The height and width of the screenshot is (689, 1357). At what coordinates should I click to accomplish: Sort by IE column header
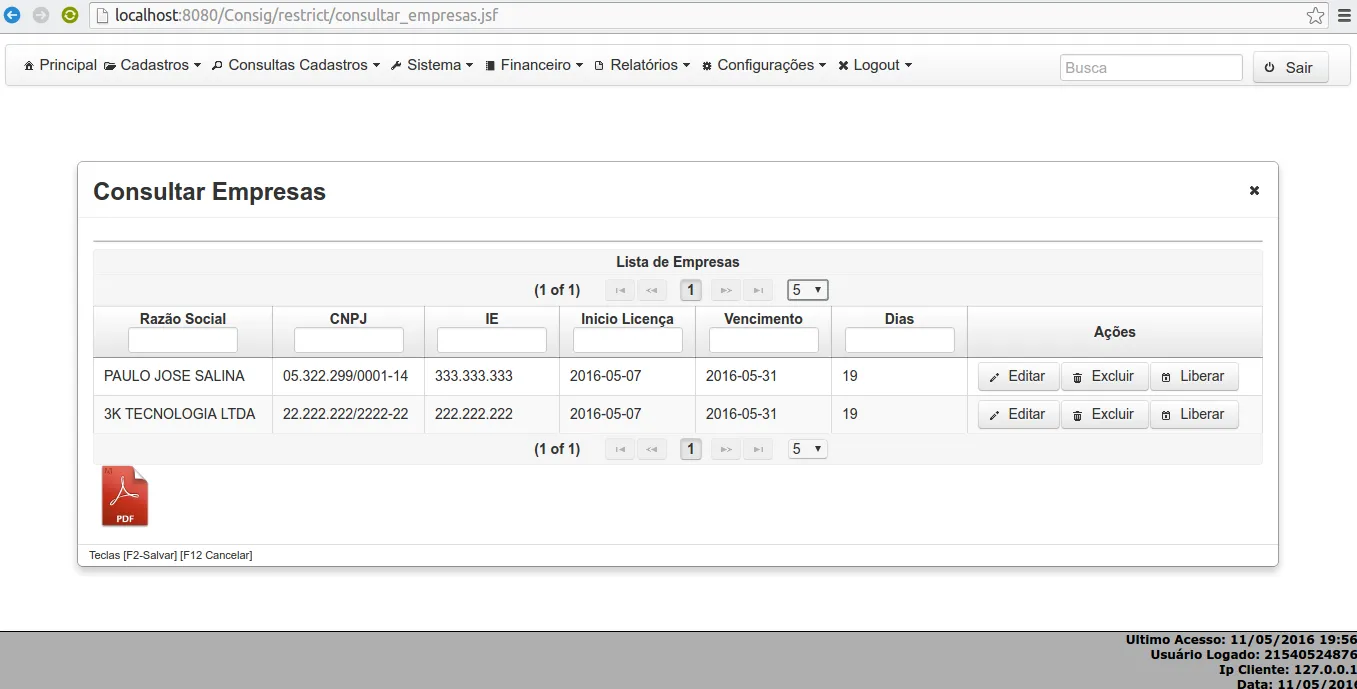pos(492,319)
